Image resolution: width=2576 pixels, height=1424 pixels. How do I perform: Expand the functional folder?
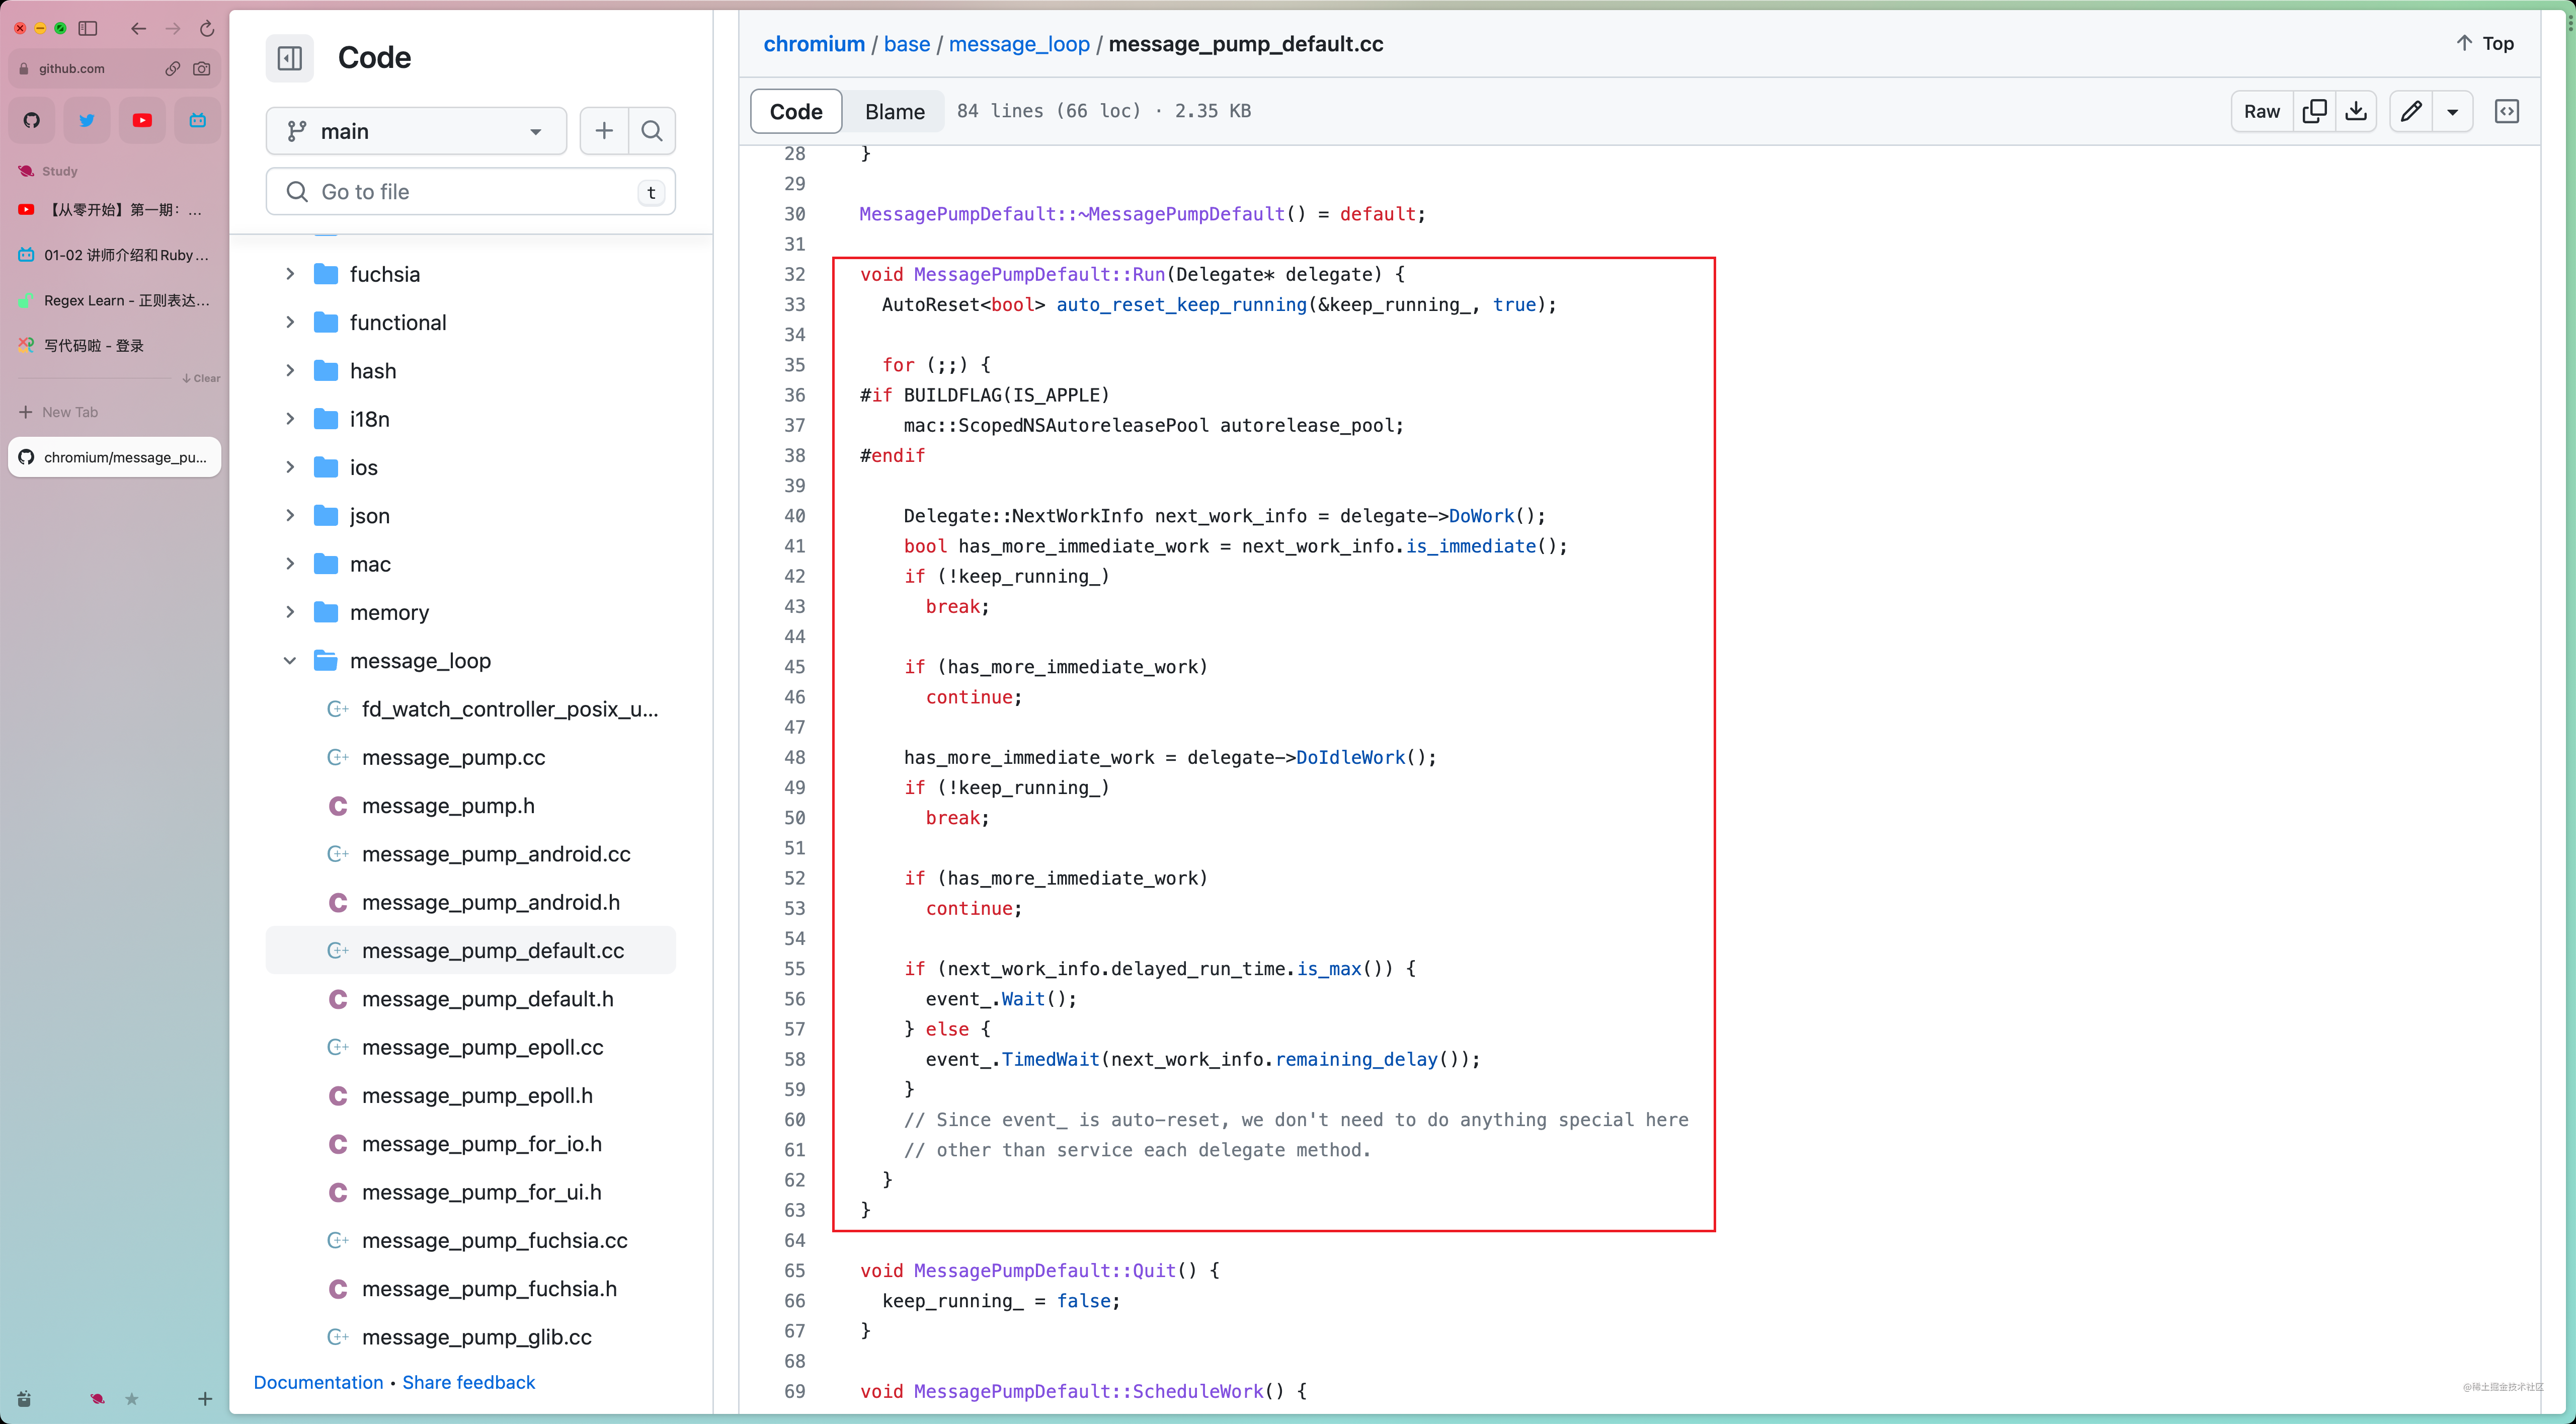coord(290,322)
